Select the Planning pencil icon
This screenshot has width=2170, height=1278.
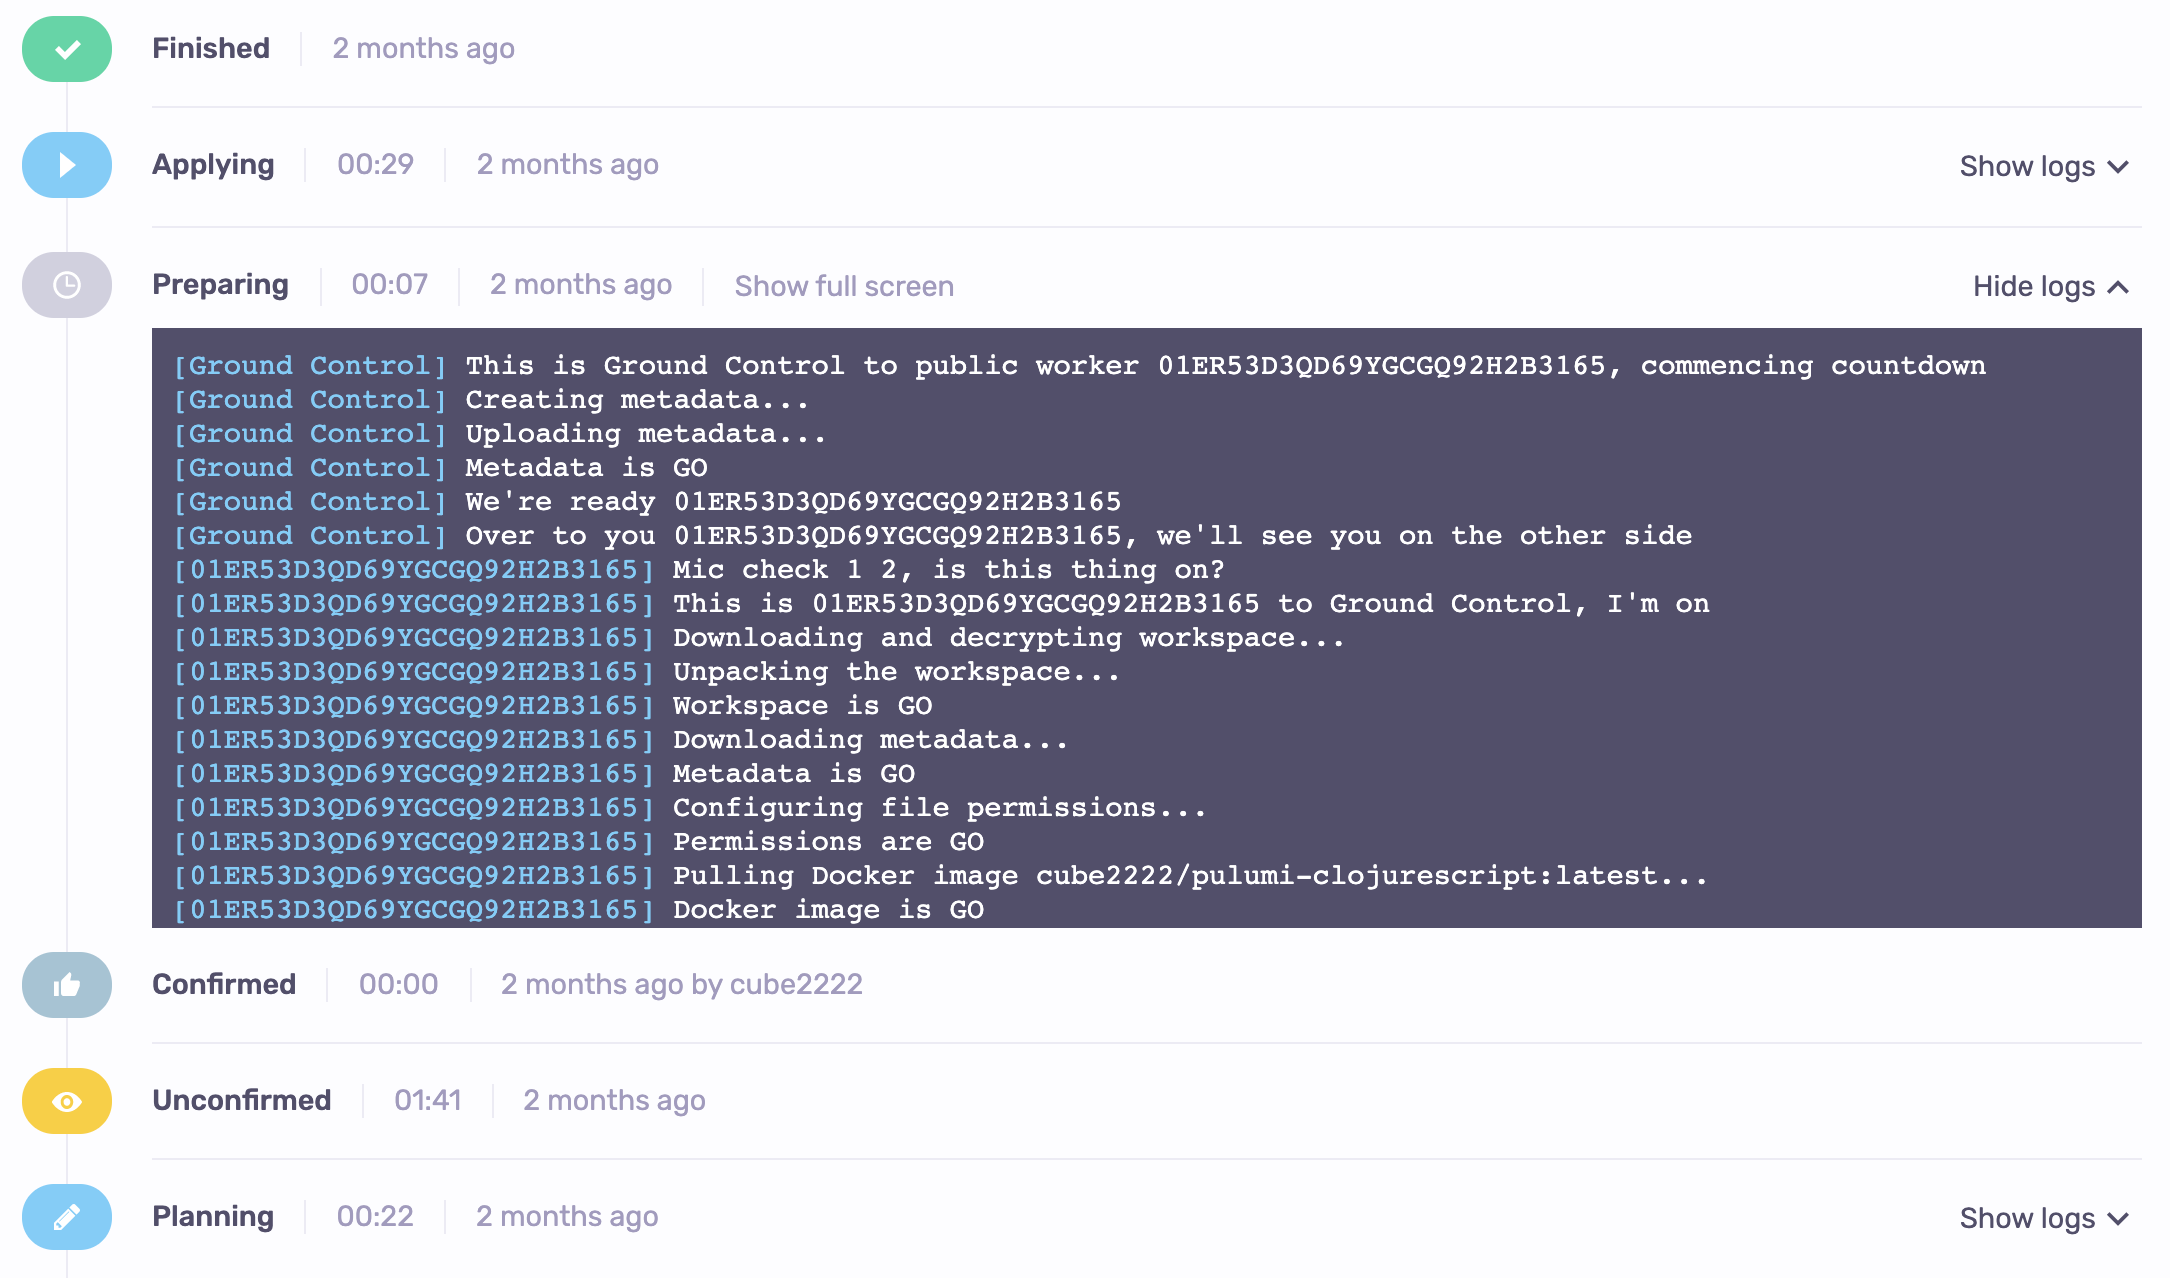pos(66,1217)
